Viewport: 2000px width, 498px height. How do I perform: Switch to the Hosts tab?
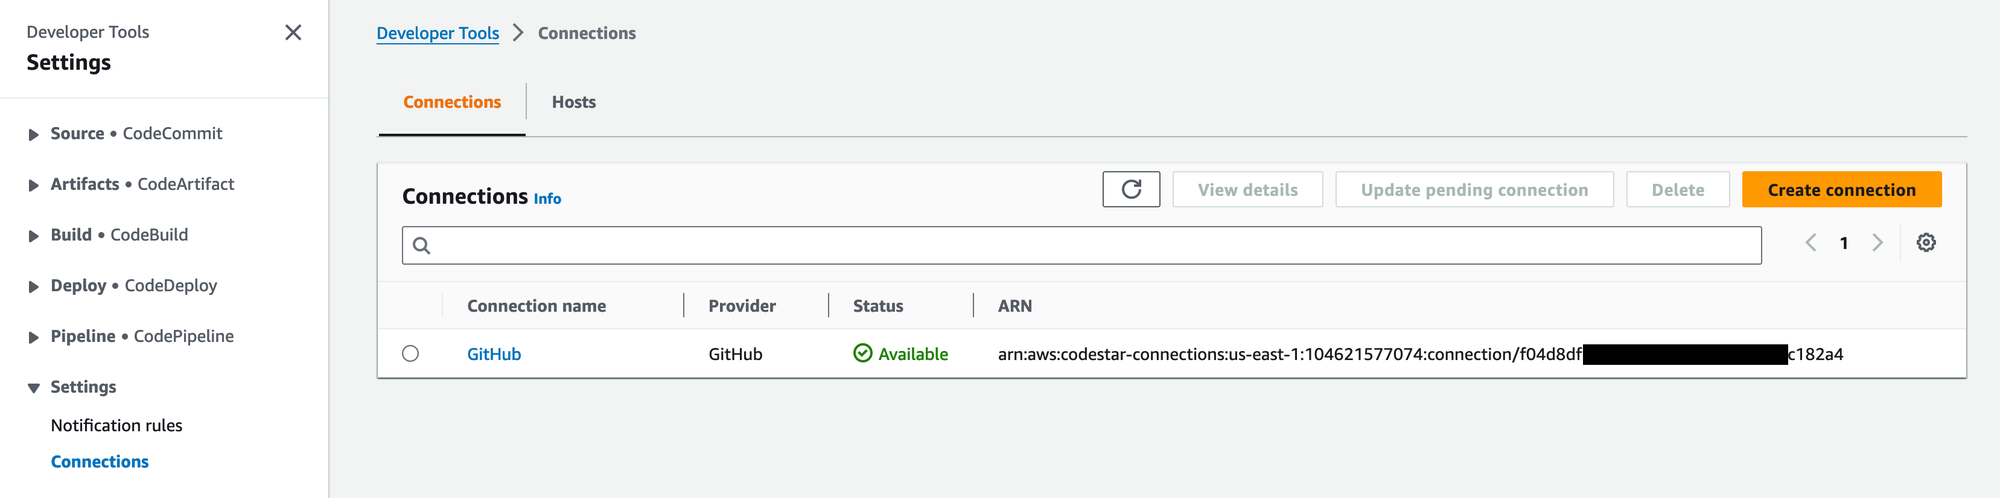pos(573,102)
